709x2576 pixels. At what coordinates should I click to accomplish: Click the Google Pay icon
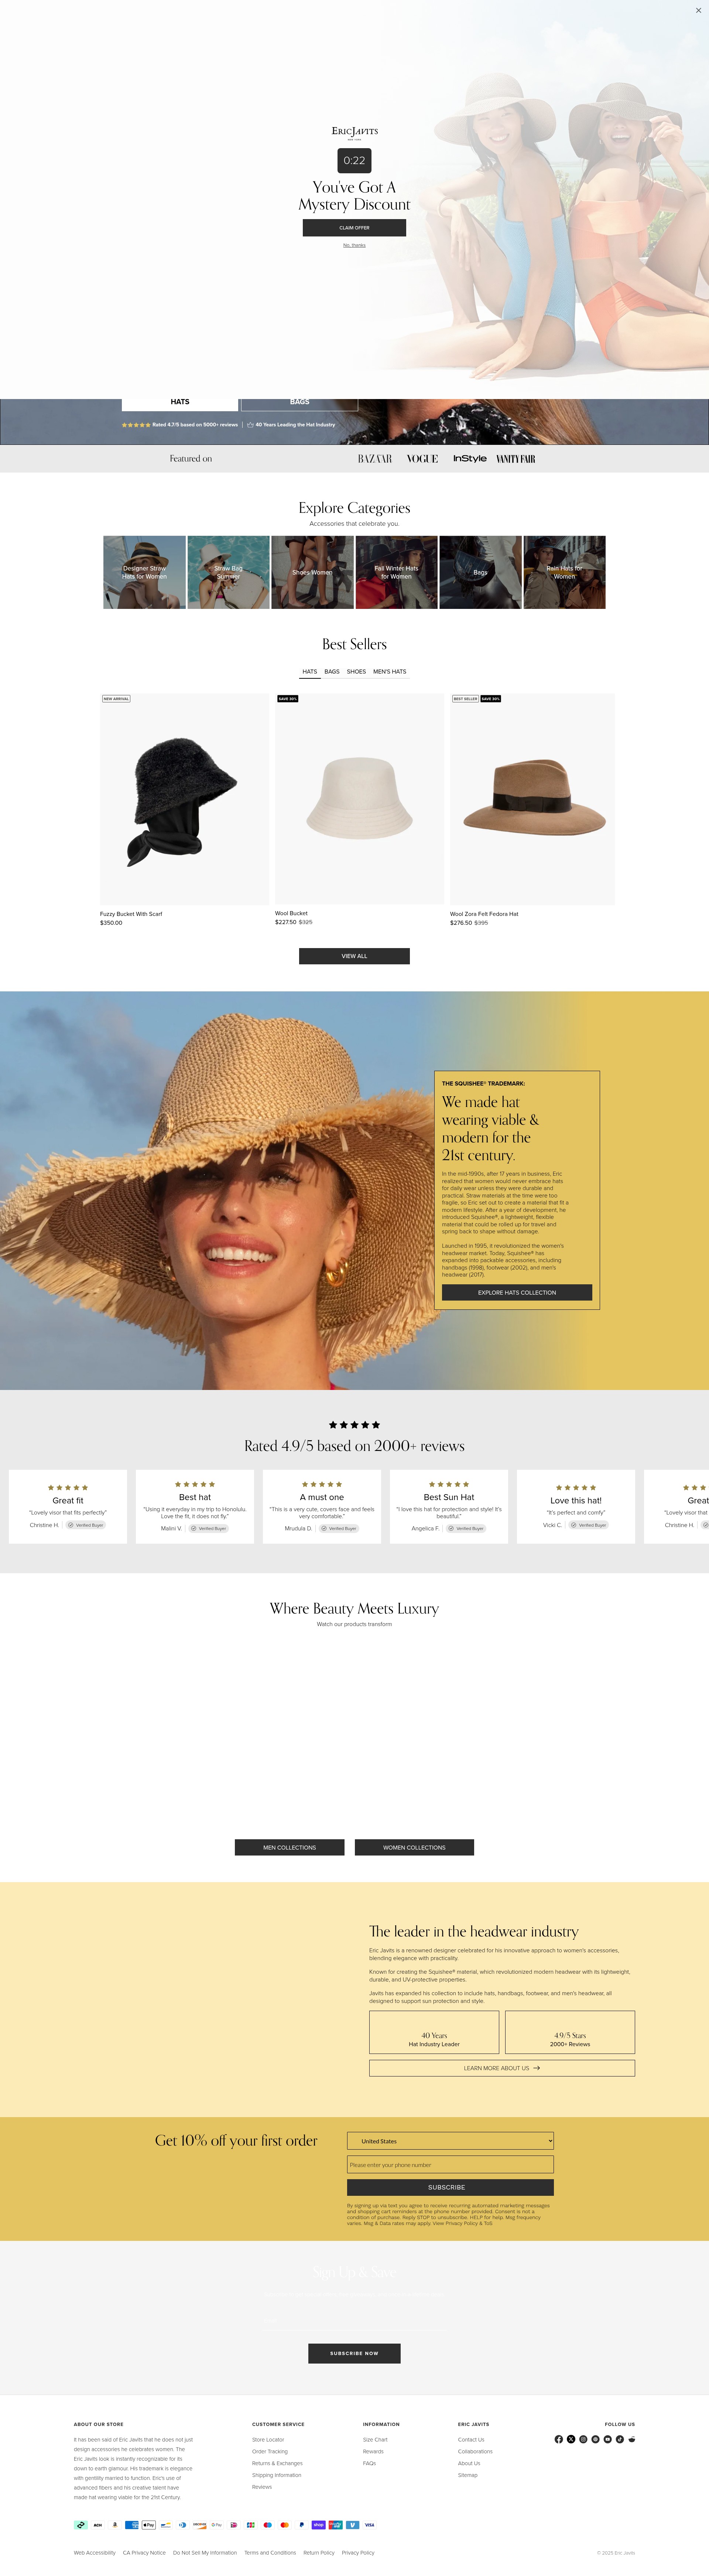point(217,2525)
